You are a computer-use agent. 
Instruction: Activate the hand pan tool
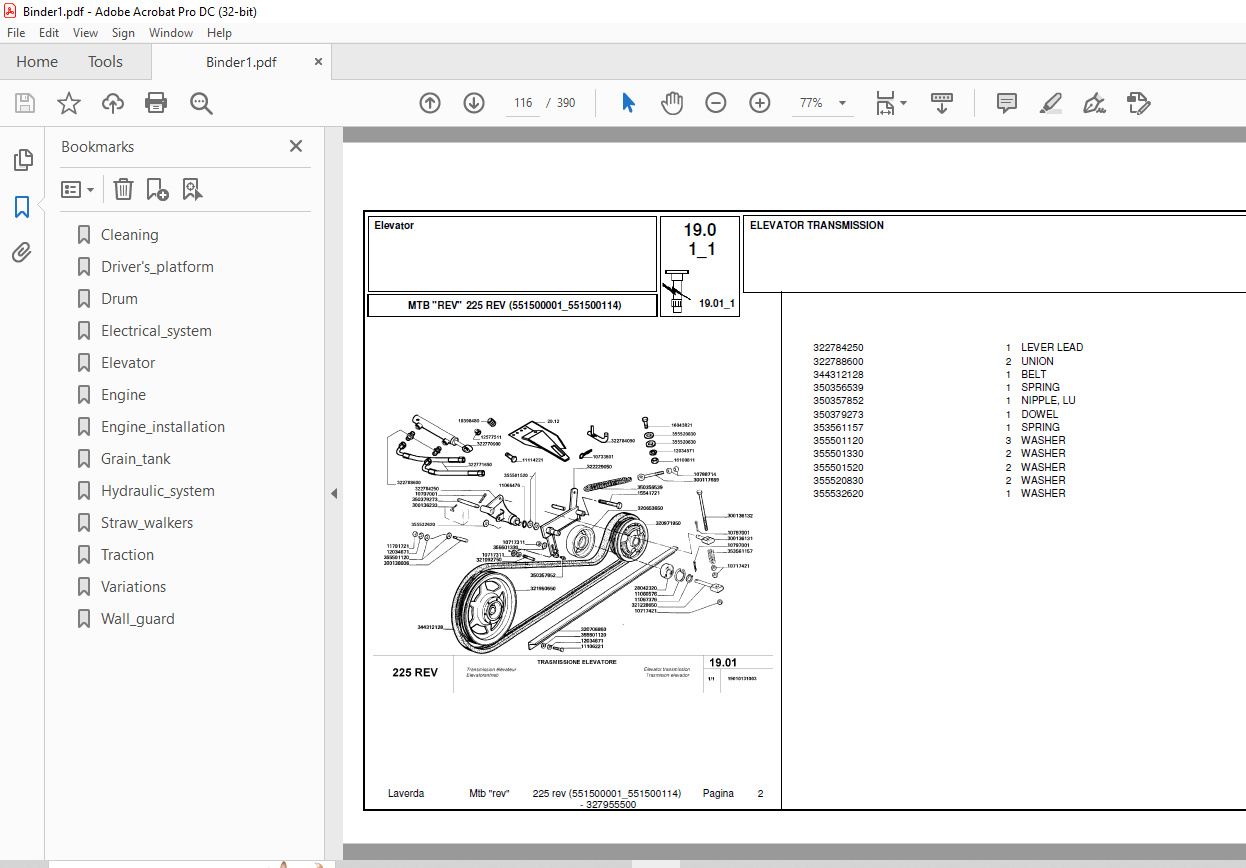673,103
